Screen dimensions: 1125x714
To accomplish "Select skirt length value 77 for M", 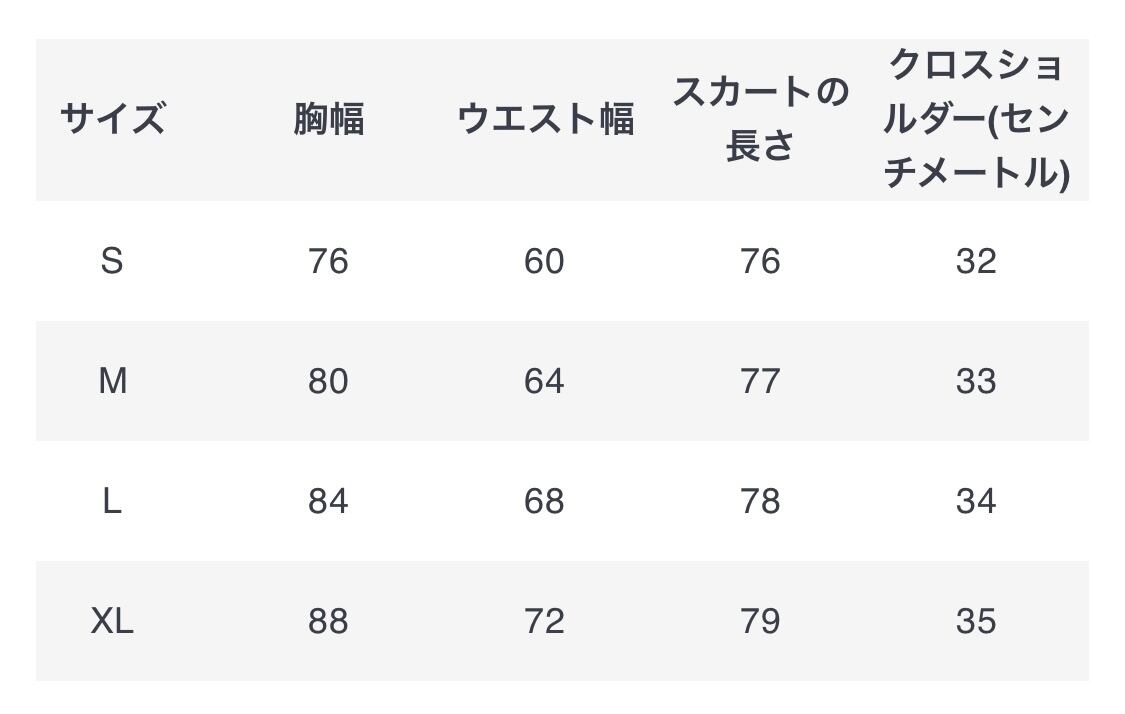I will [760, 381].
